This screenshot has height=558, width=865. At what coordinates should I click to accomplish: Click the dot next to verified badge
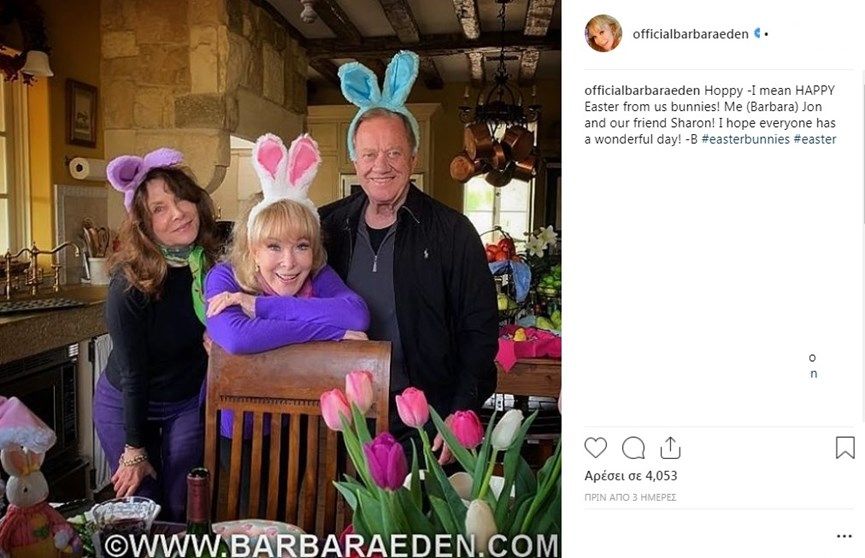[x=766, y=34]
